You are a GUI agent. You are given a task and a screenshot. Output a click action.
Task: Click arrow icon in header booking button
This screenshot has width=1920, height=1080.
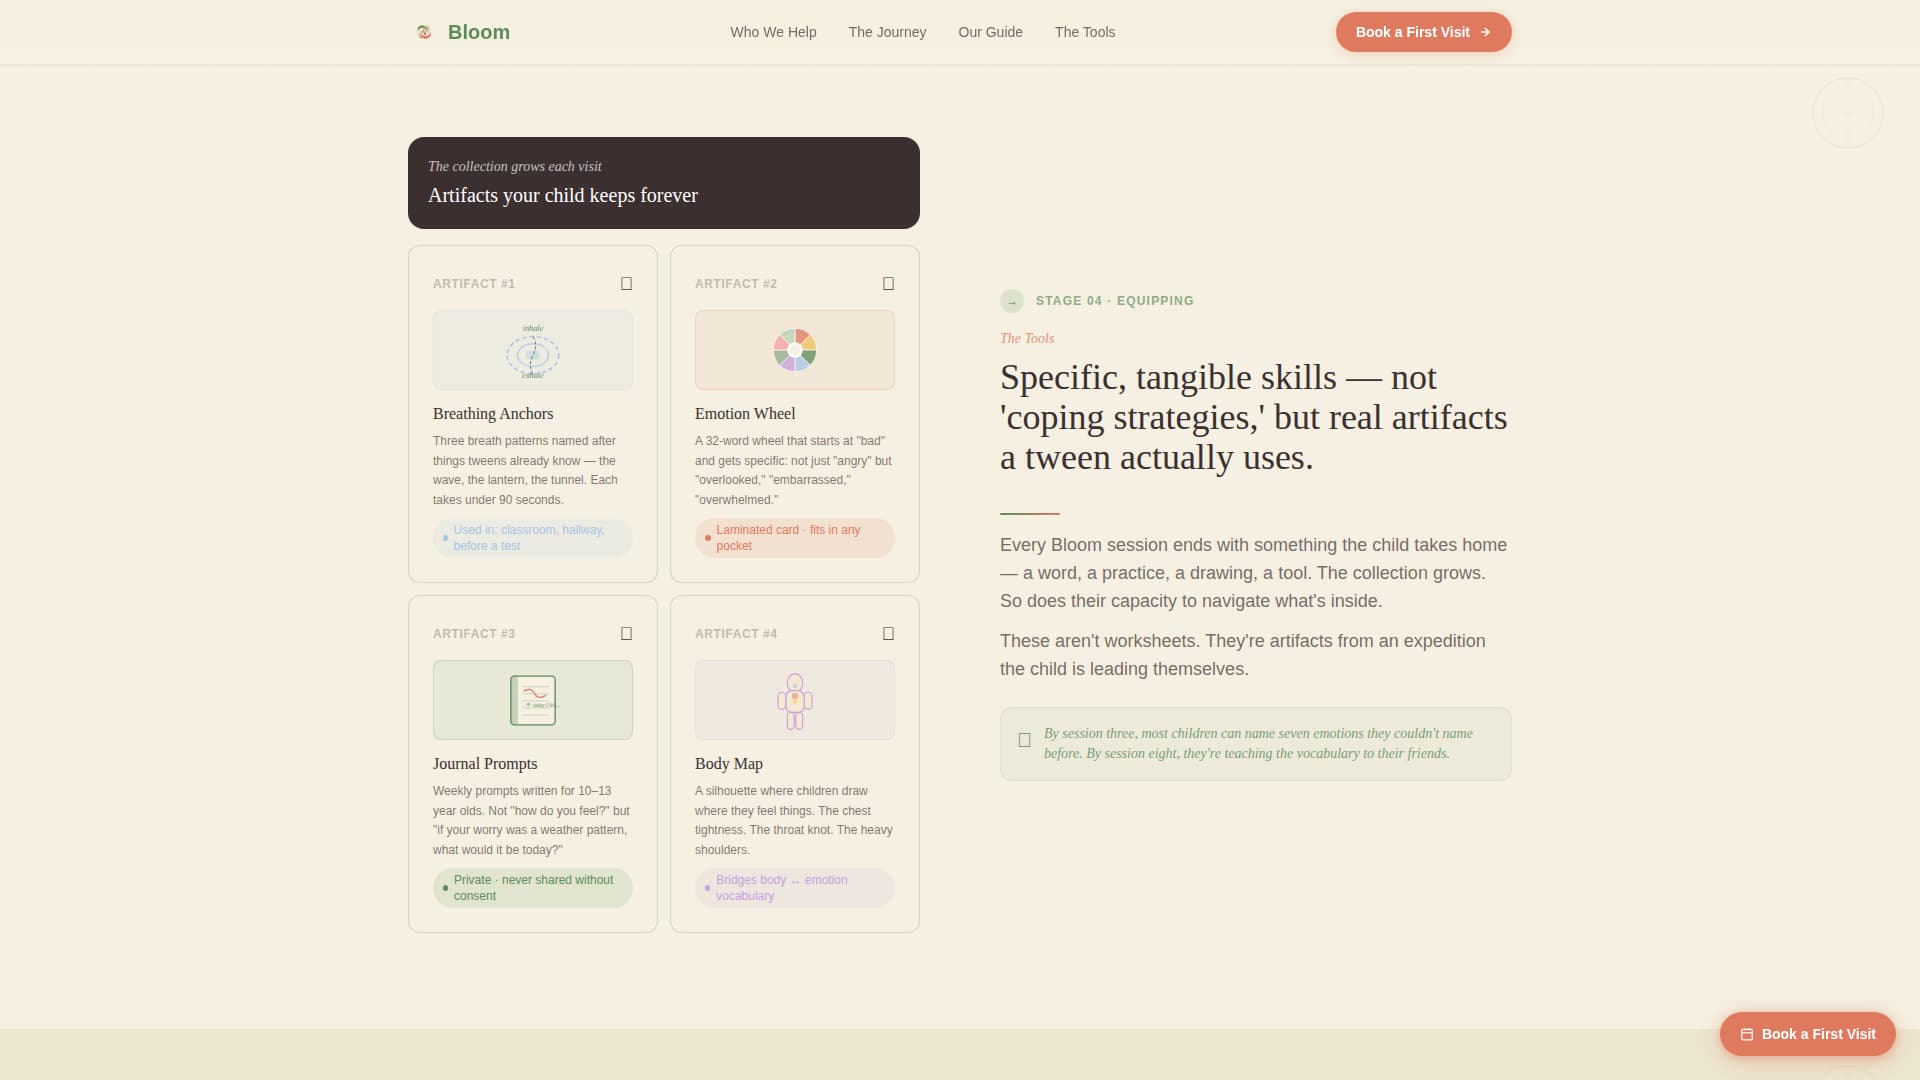point(1485,32)
